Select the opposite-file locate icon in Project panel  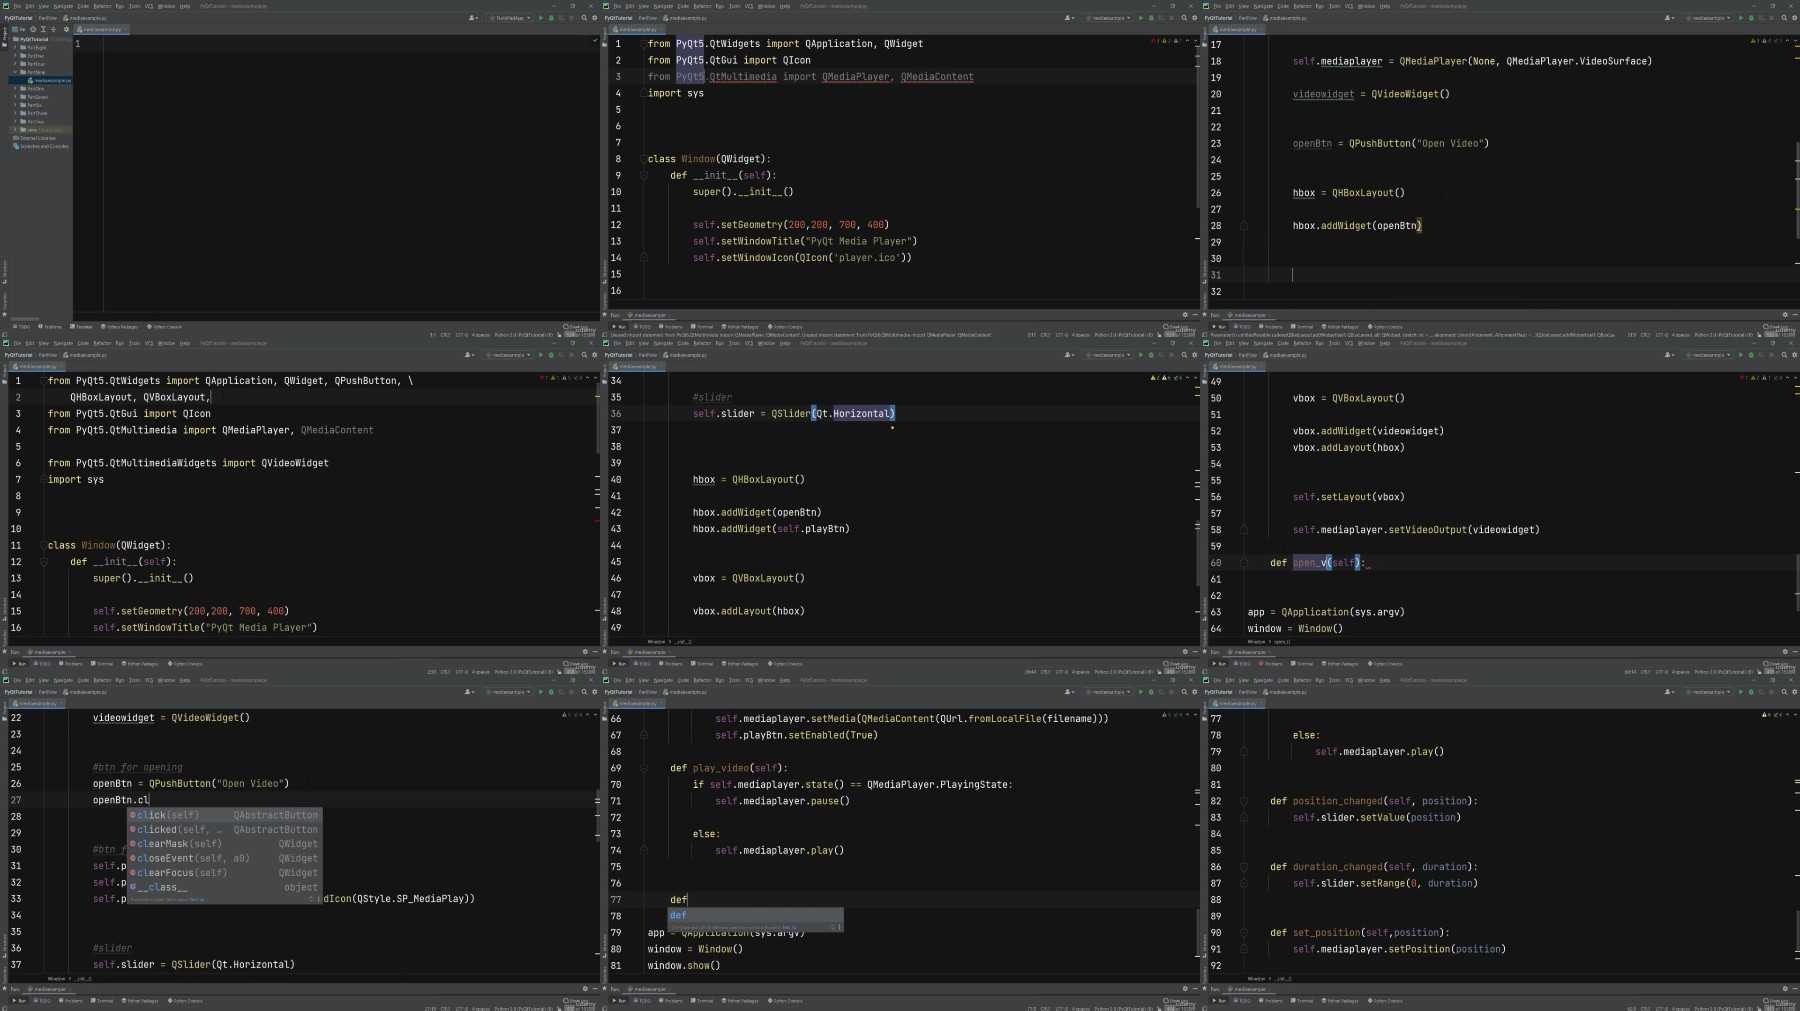[33, 29]
